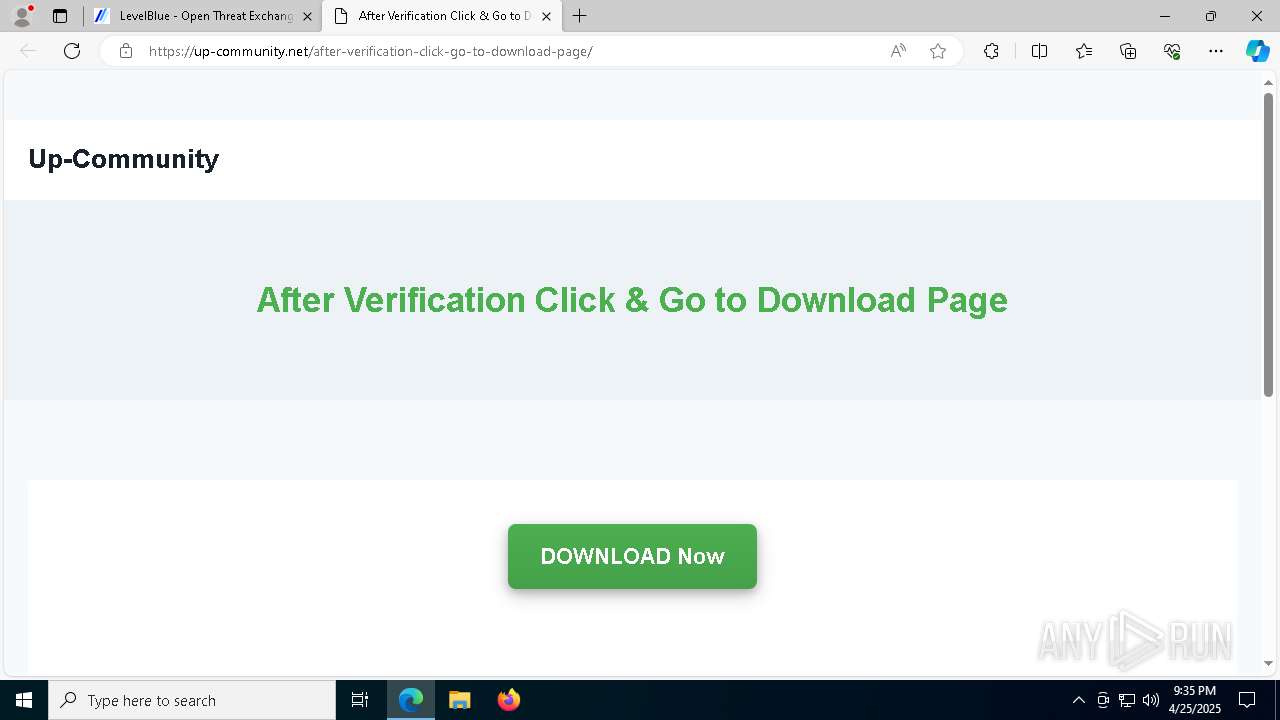The height and width of the screenshot is (720, 1280).
Task: Close the After Verification Click tab
Action: pos(546,16)
